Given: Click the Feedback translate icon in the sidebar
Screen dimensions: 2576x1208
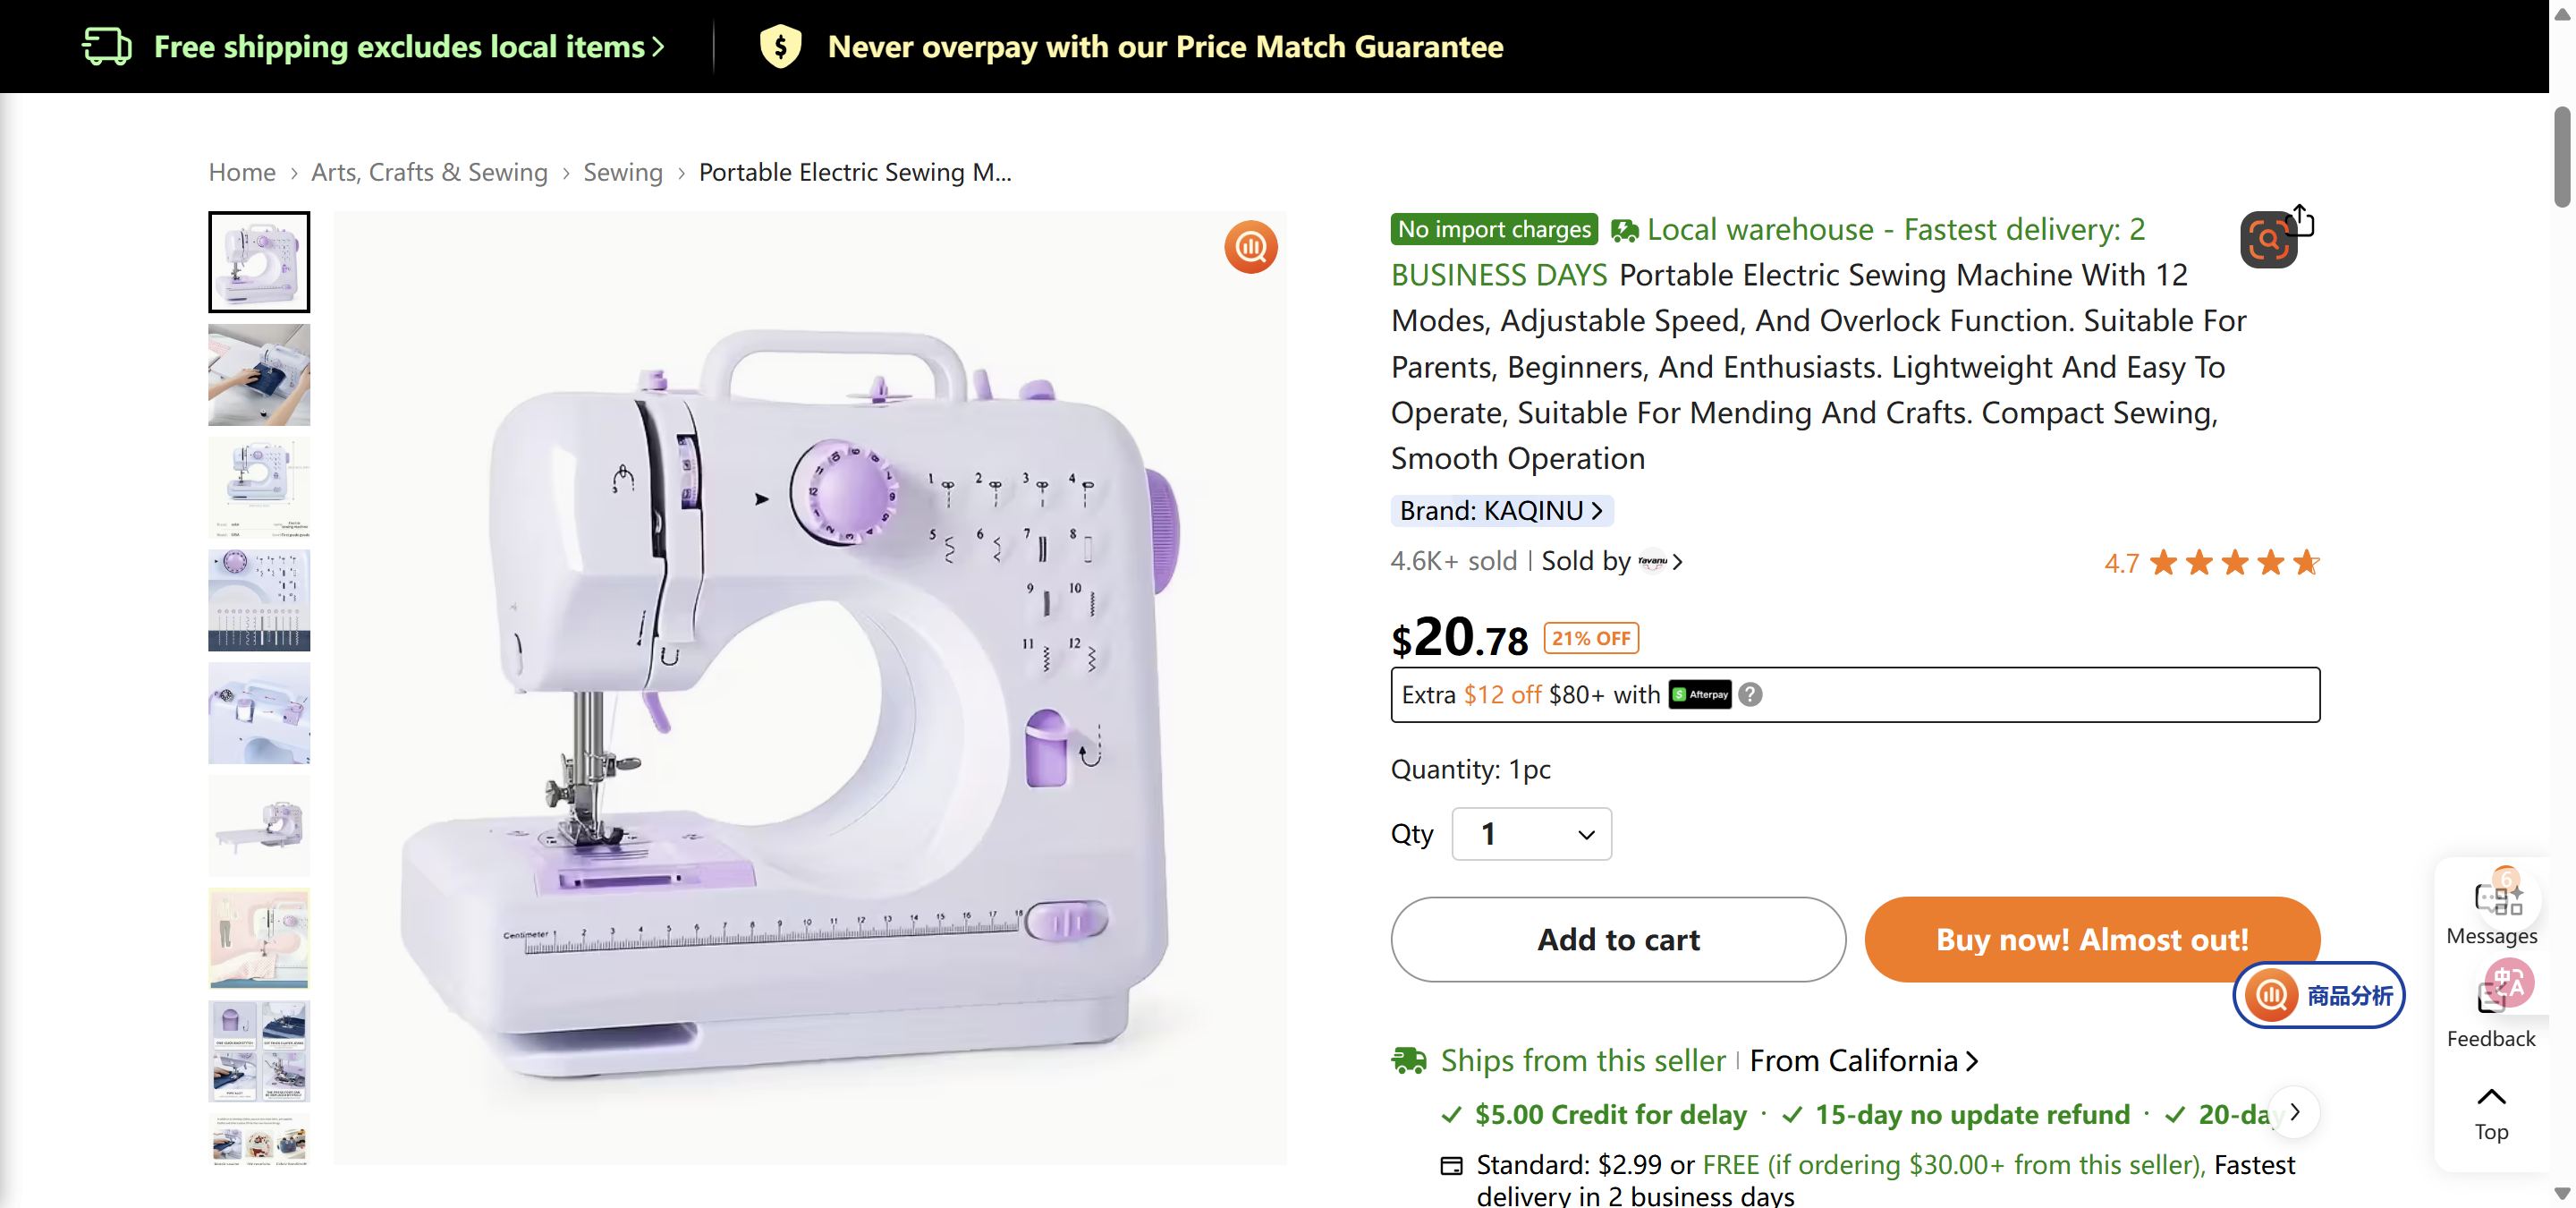Looking at the screenshot, I should click(2510, 983).
